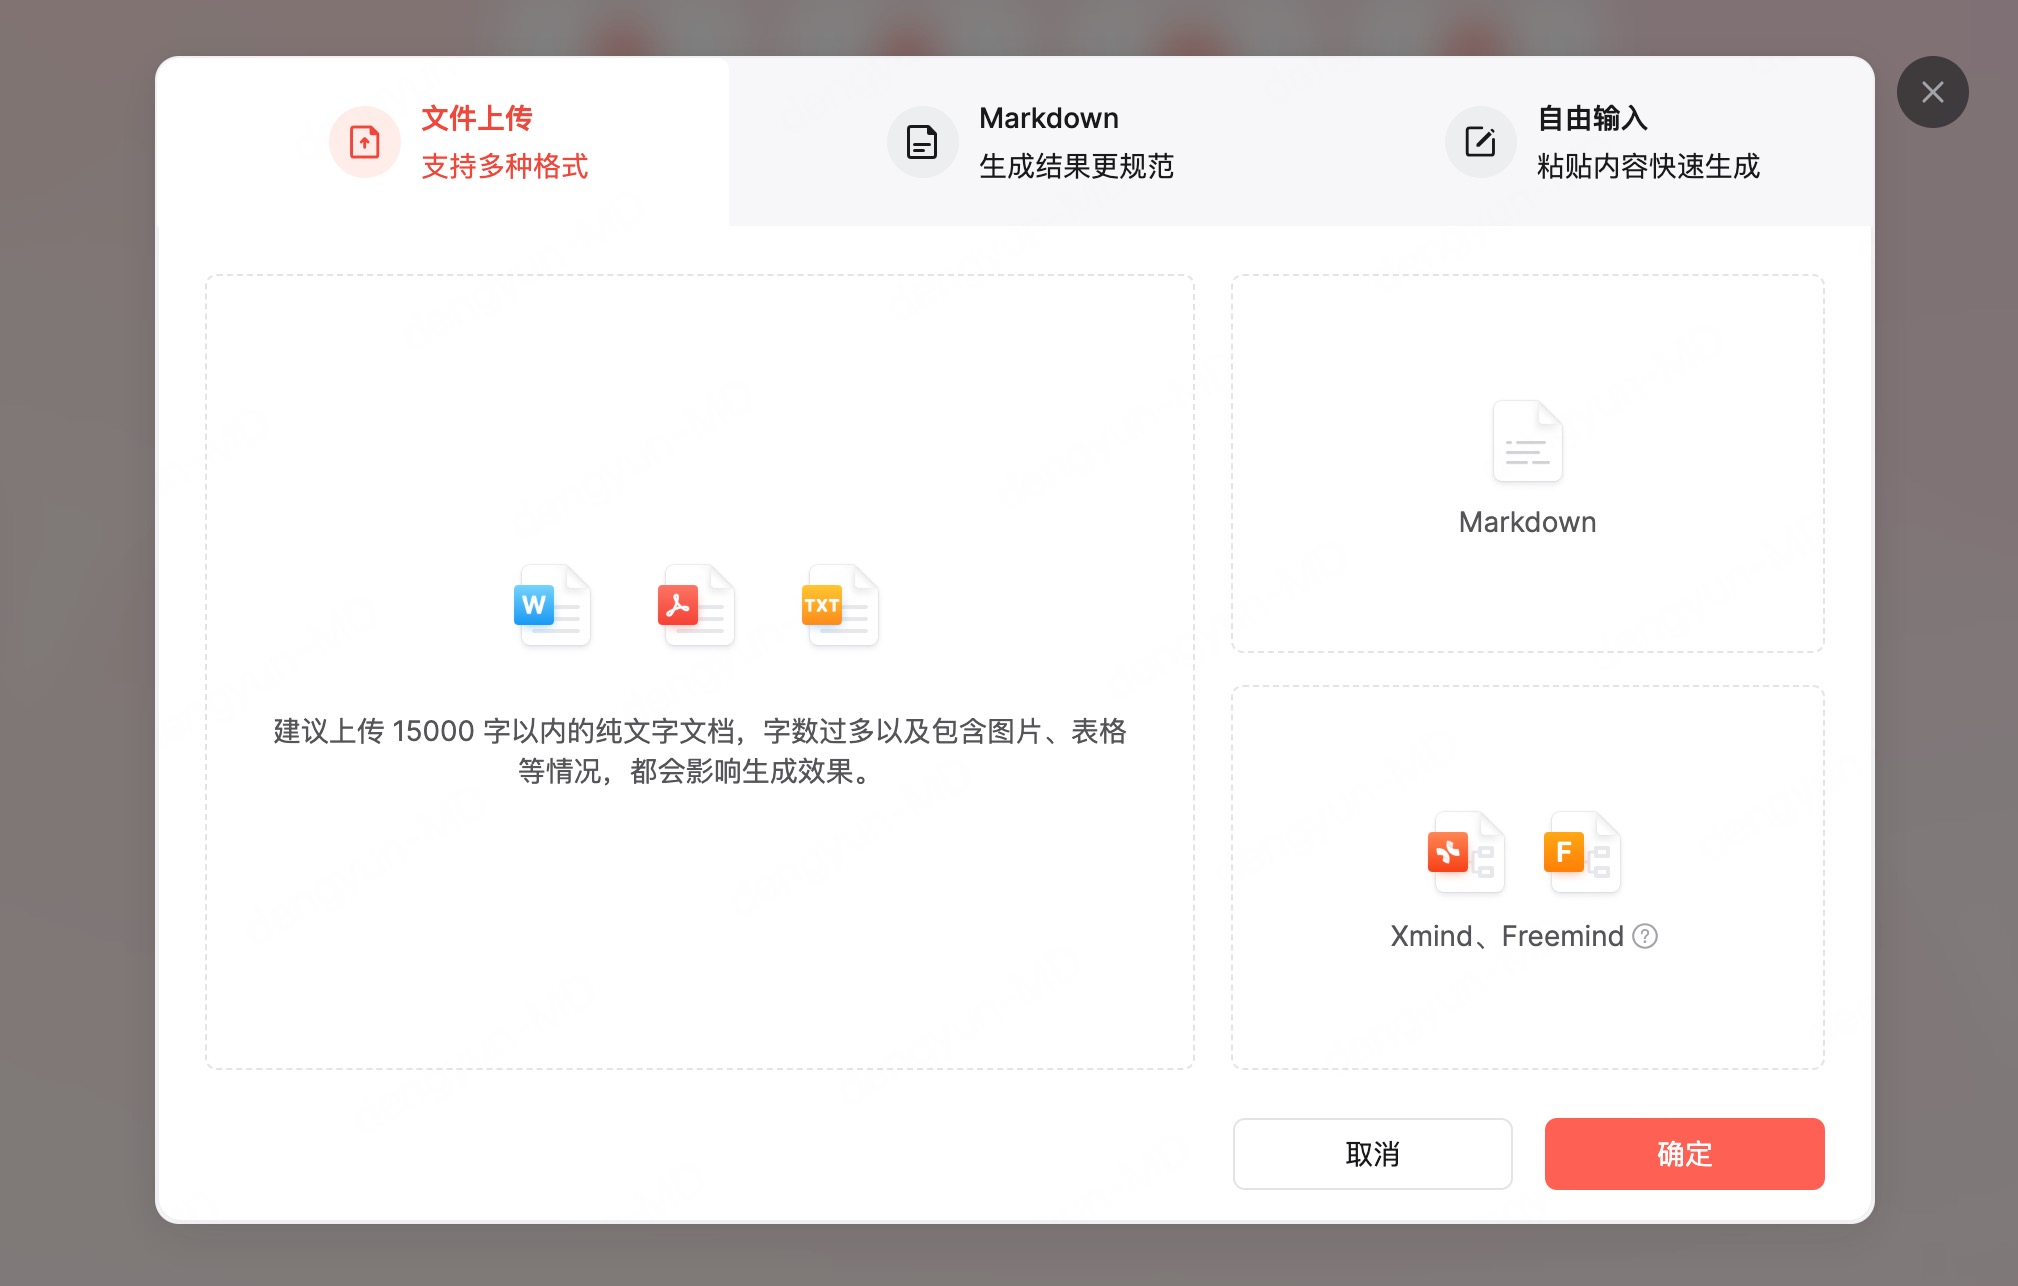Click the TXT file icon

(840, 605)
